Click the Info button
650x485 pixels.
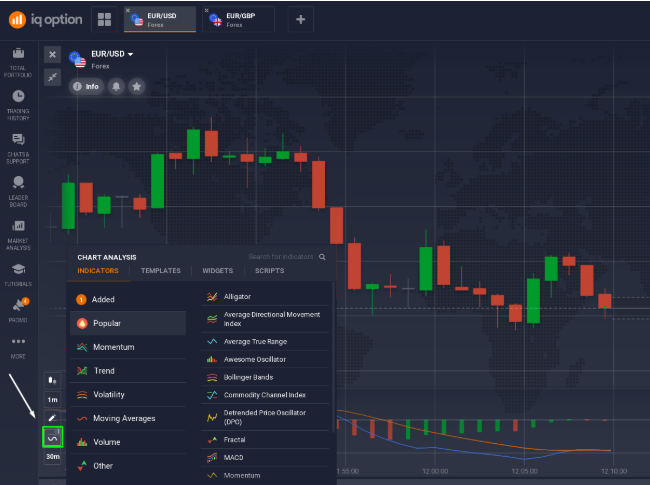pyautogui.click(x=87, y=87)
